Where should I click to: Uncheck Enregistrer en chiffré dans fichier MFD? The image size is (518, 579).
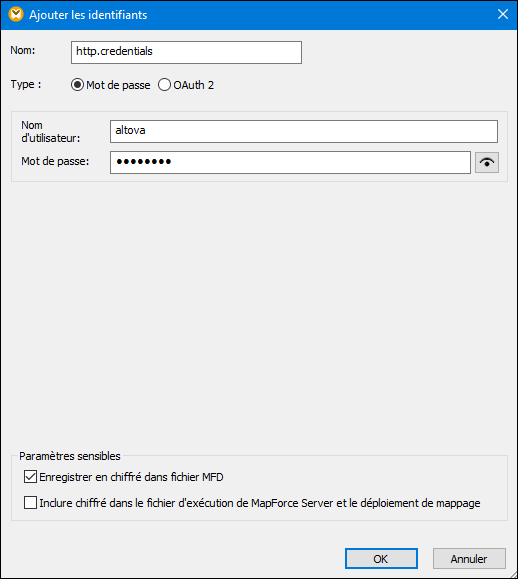[30, 477]
